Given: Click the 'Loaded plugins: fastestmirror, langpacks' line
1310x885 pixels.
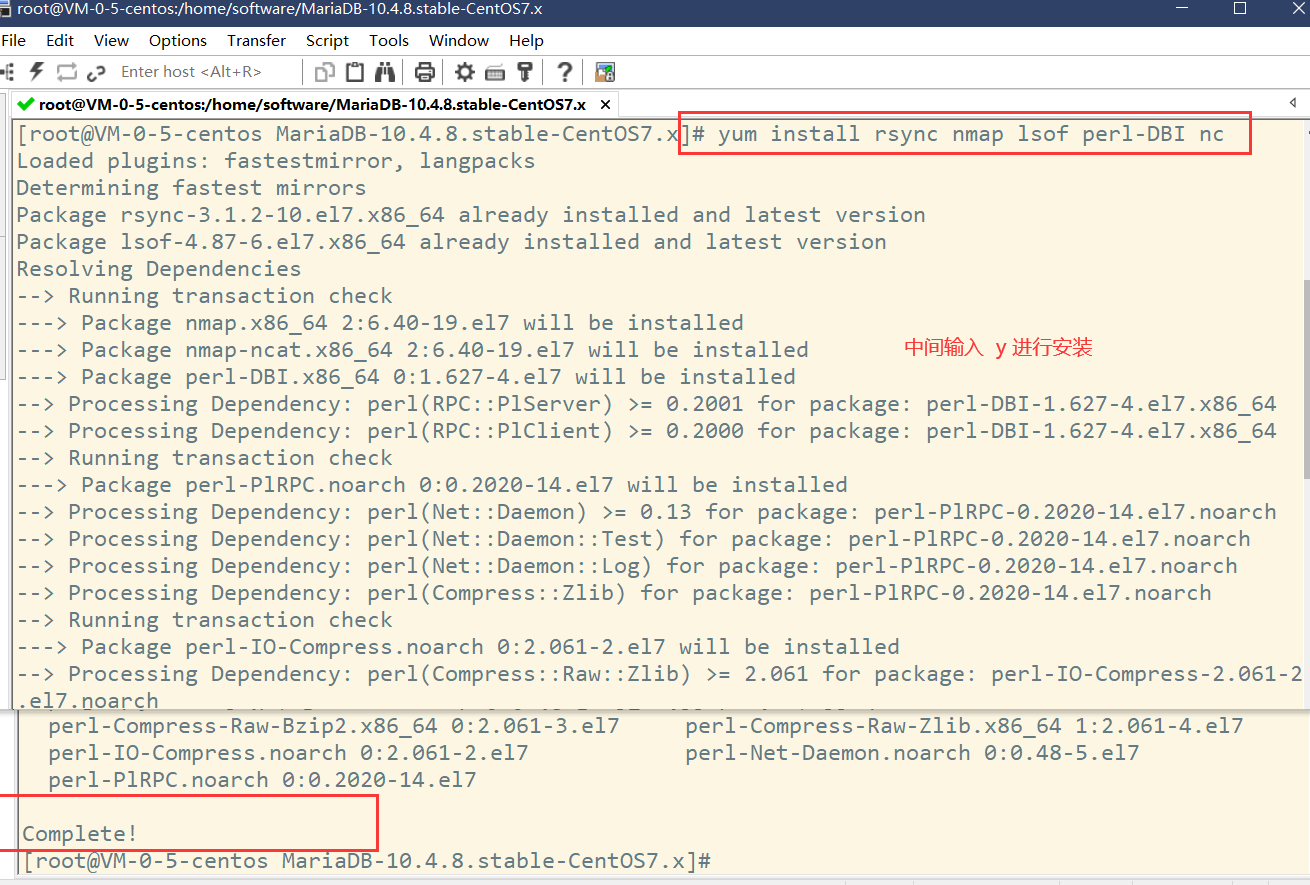Looking at the screenshot, I should [276, 161].
